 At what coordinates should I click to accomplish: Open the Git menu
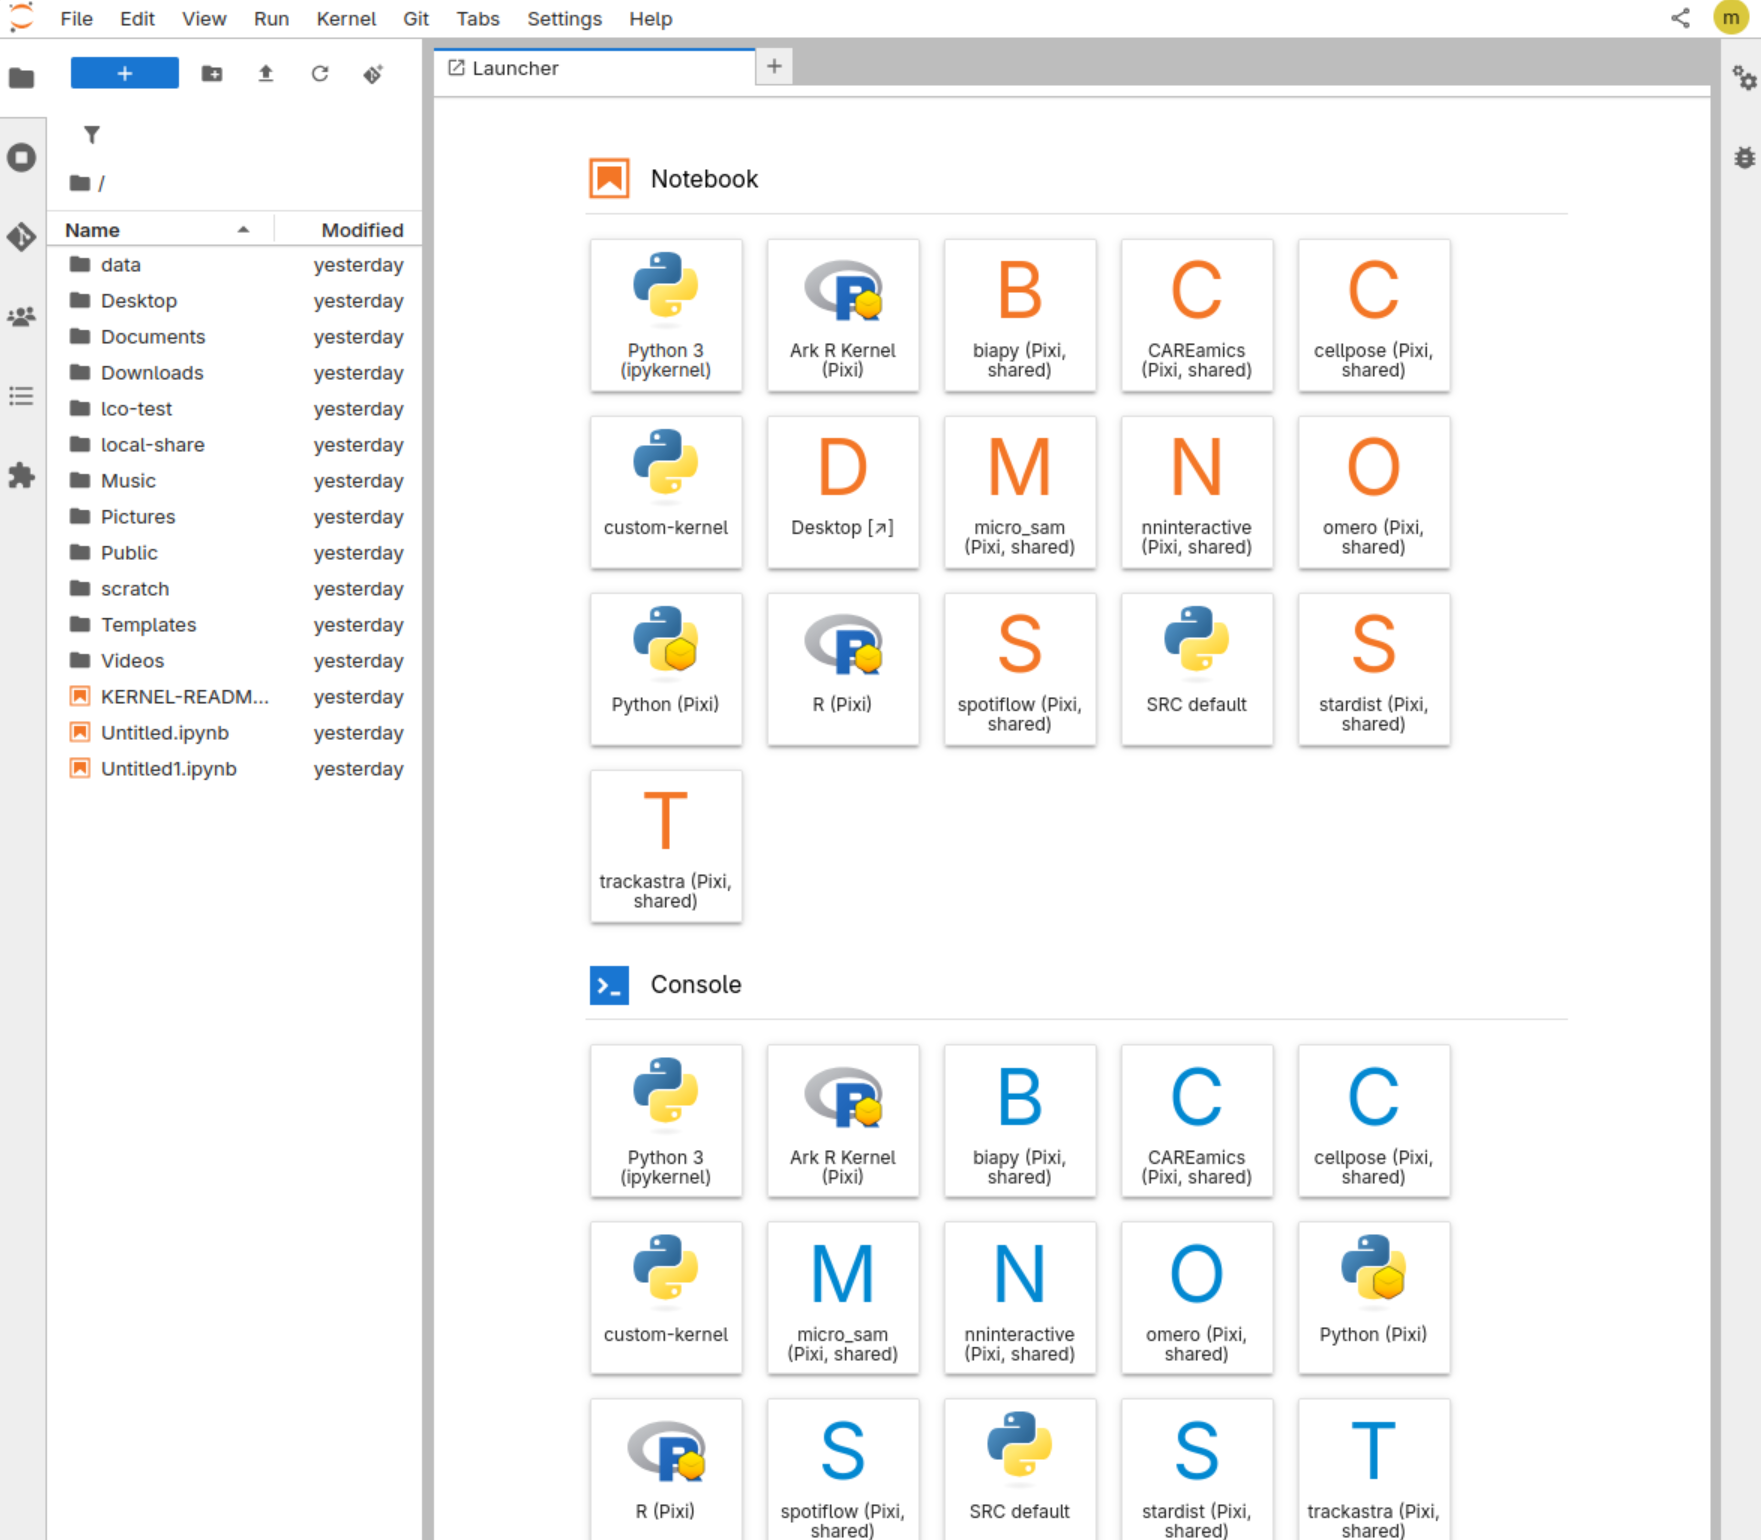tap(416, 19)
